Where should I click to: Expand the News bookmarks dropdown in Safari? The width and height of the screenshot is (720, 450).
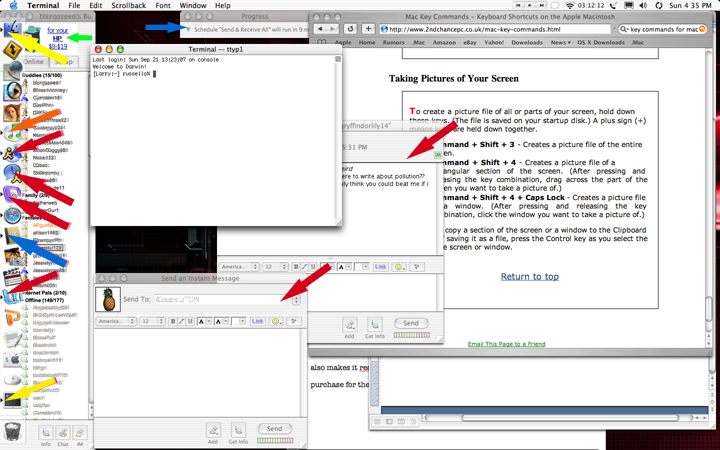(x=560, y=42)
